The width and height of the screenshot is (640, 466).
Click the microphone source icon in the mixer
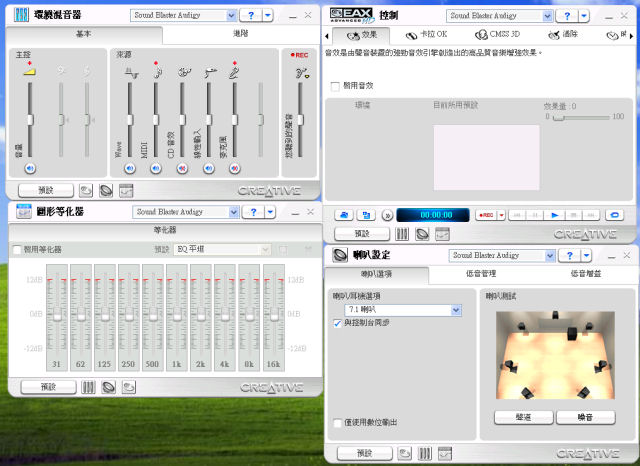(x=234, y=73)
